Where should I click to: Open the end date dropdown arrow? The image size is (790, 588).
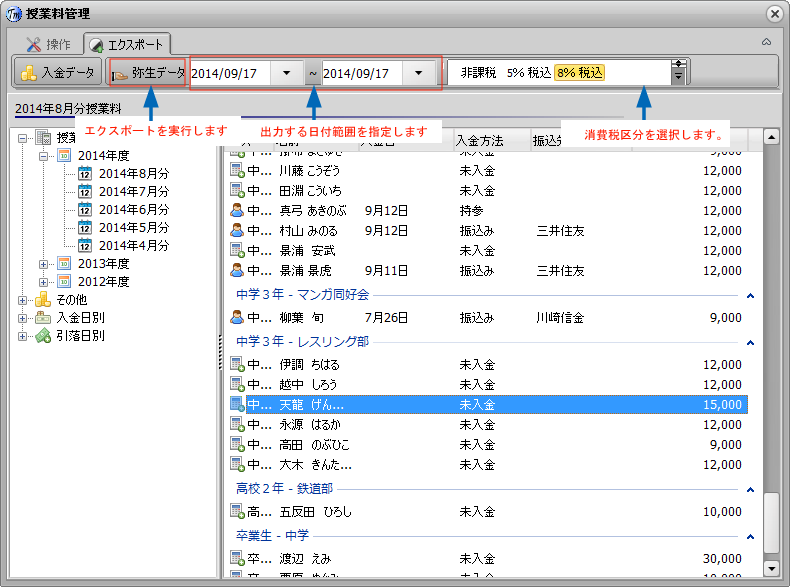(x=419, y=73)
